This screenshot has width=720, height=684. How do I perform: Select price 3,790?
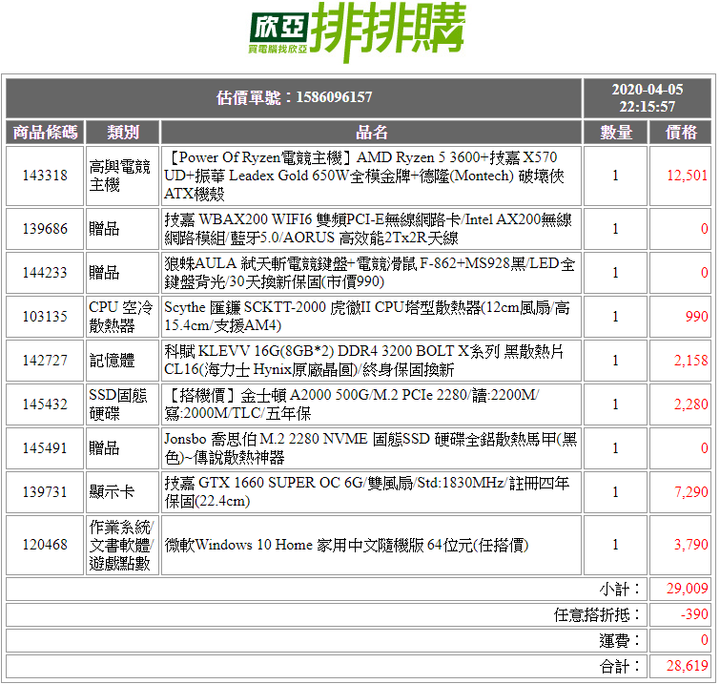[x=691, y=545]
